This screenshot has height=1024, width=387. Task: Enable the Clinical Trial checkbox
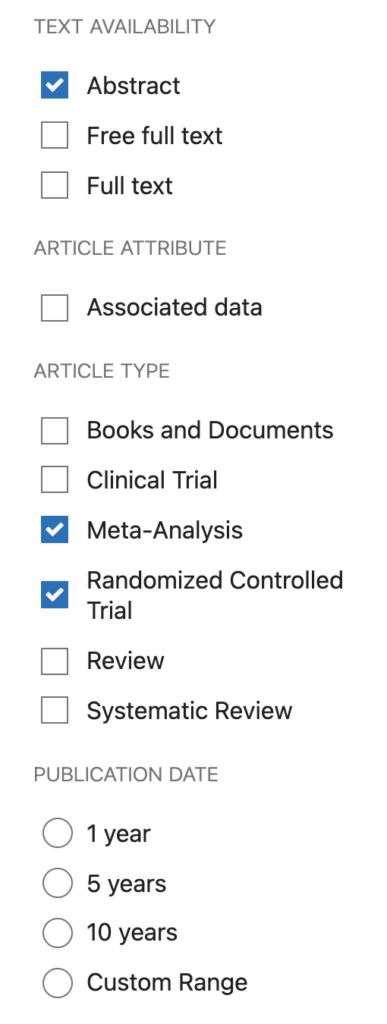coord(54,480)
